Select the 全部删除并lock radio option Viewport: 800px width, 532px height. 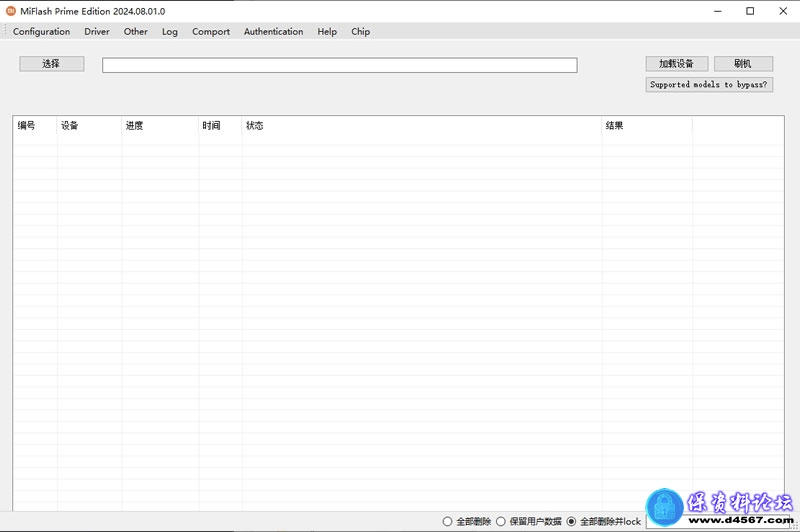tap(572, 521)
